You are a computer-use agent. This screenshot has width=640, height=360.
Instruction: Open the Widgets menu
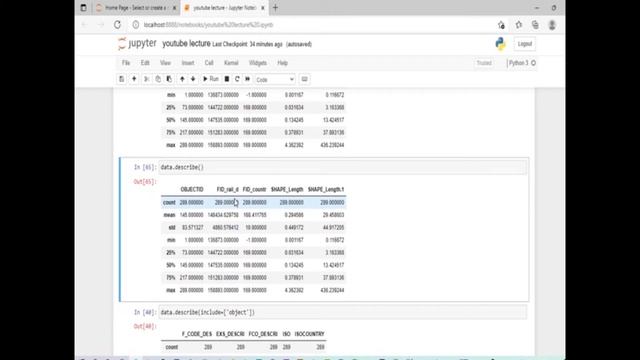point(258,63)
